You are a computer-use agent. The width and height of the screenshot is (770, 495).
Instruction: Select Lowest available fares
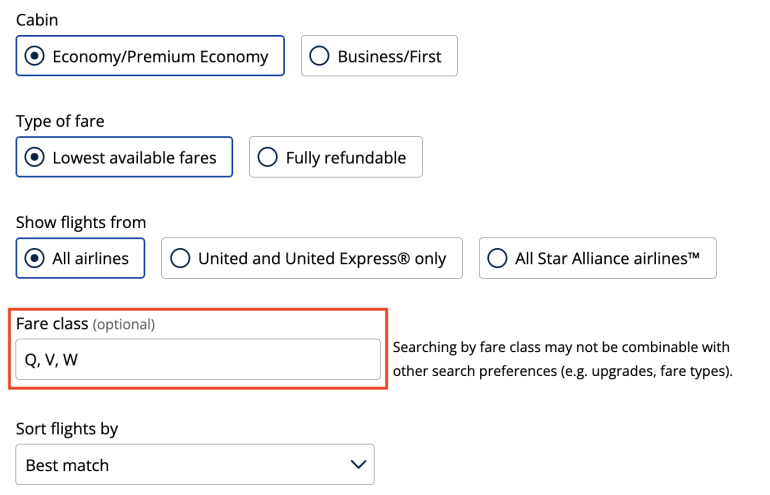coord(124,157)
